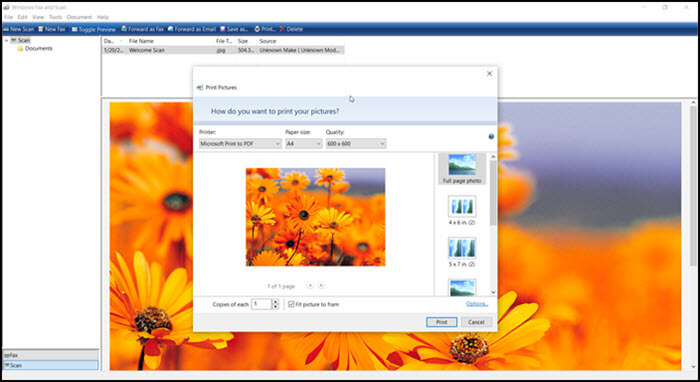Switch to the Fax pane at bottom

(x=50, y=355)
